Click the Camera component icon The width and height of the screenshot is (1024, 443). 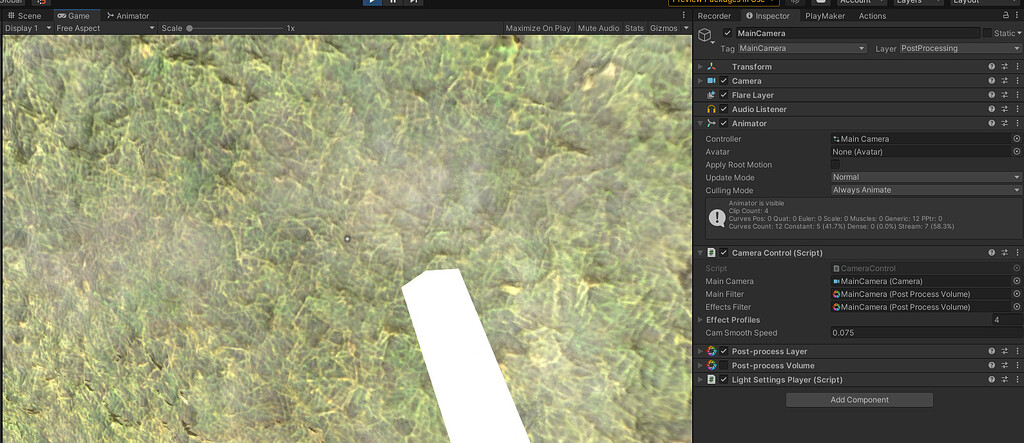coord(712,81)
